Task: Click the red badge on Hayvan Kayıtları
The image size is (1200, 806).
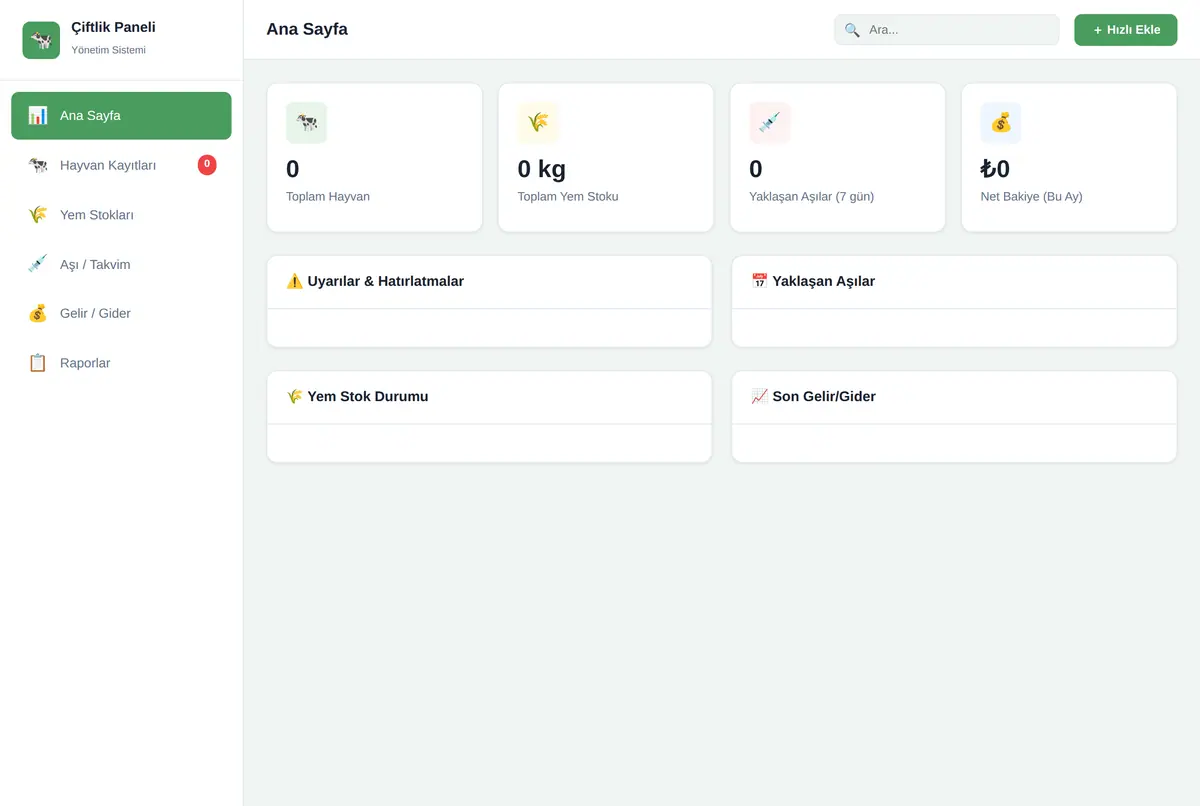Action: (207, 164)
